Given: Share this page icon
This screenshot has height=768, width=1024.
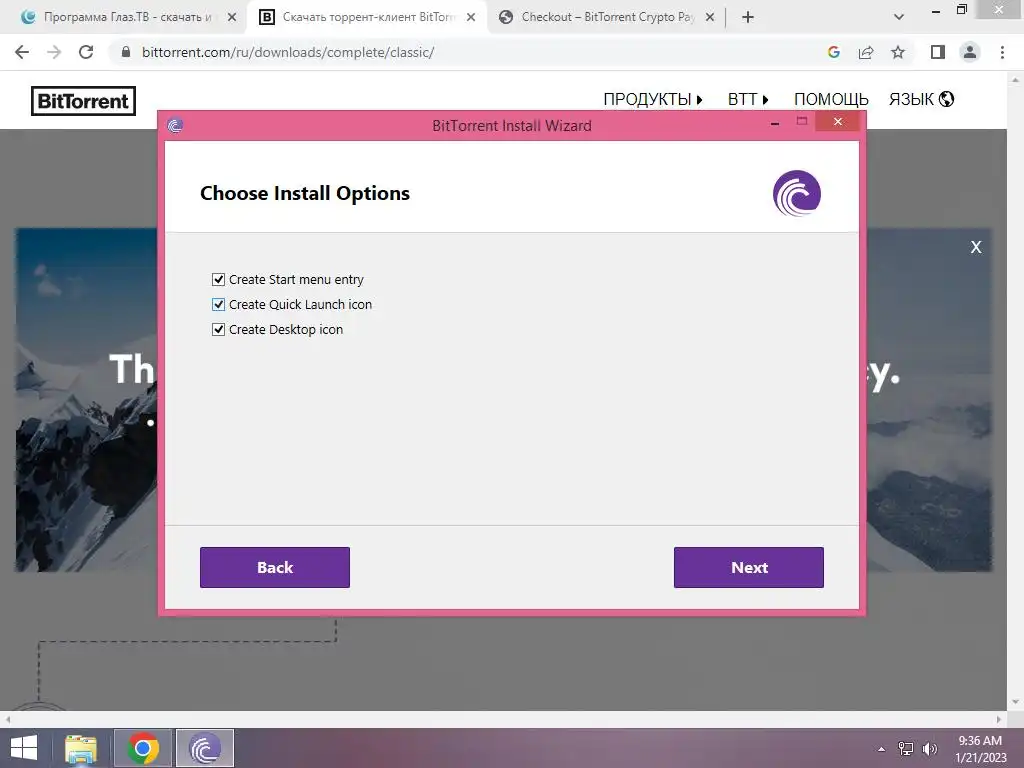Looking at the screenshot, I should (x=866, y=52).
